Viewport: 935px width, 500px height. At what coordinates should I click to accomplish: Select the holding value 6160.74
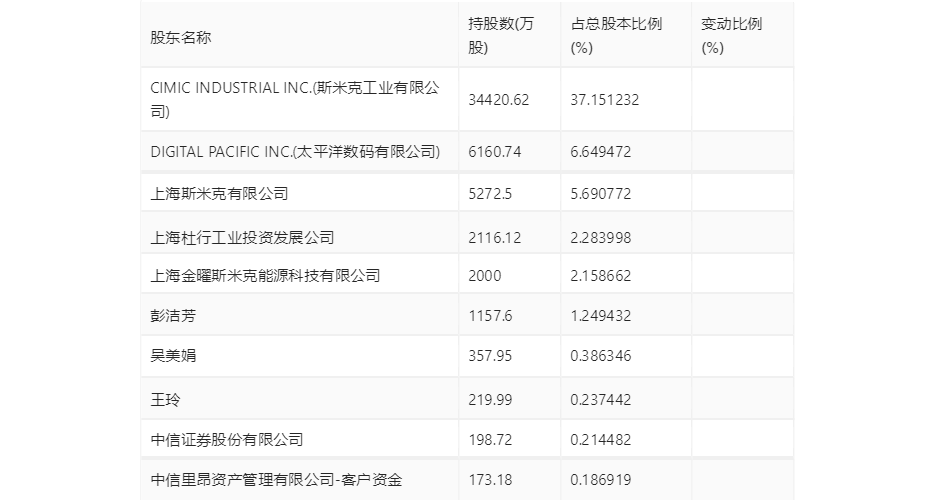pos(495,152)
